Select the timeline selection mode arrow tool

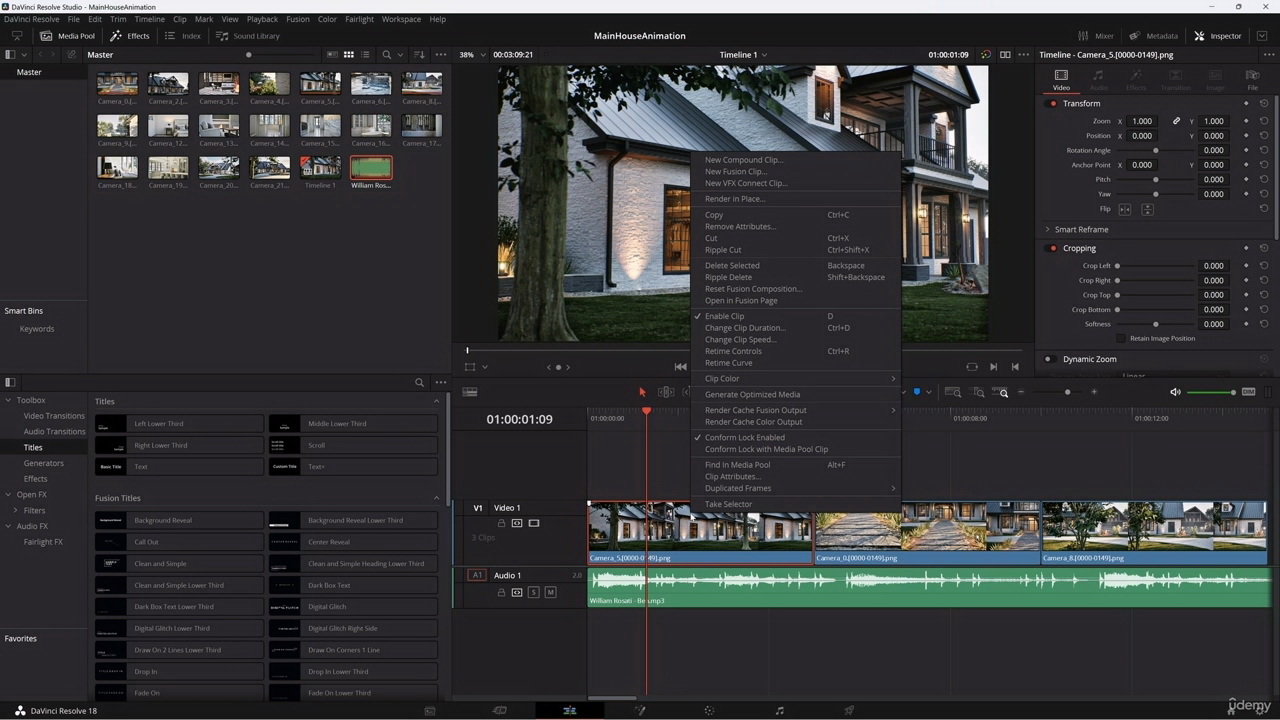click(x=642, y=393)
